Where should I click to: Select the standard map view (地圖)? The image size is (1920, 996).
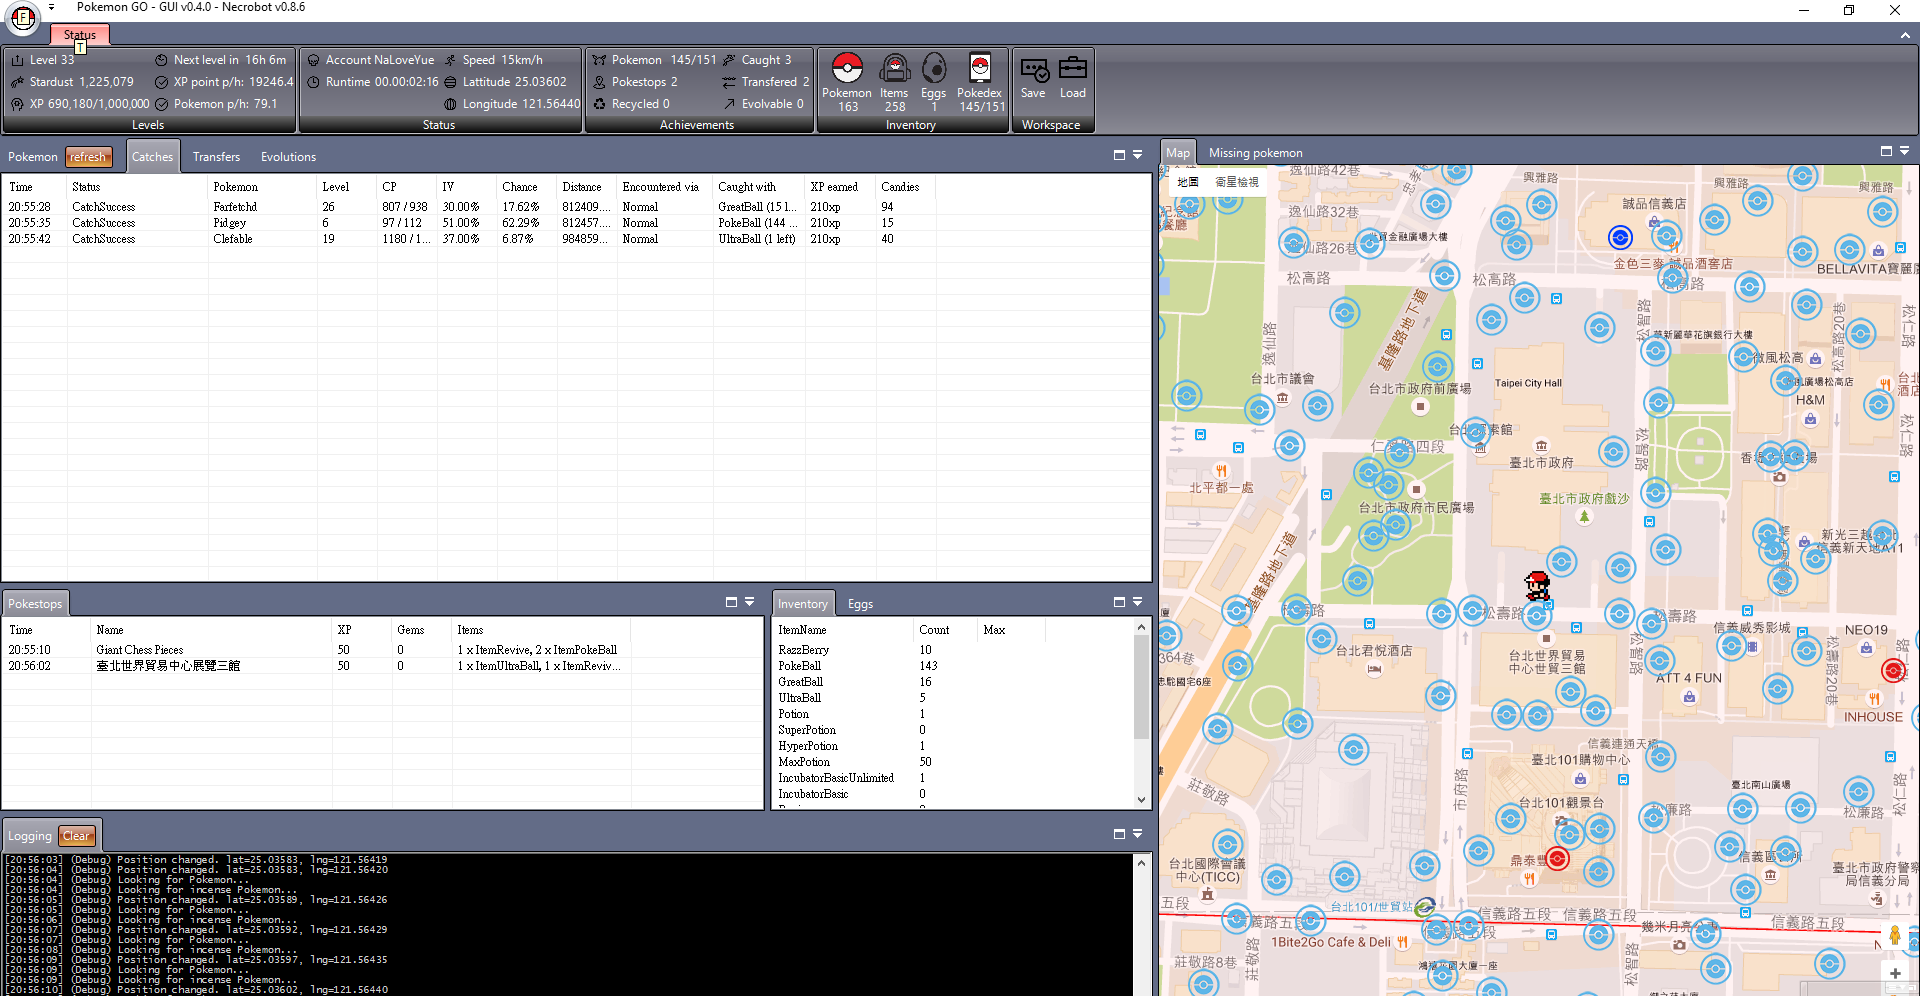1188,182
